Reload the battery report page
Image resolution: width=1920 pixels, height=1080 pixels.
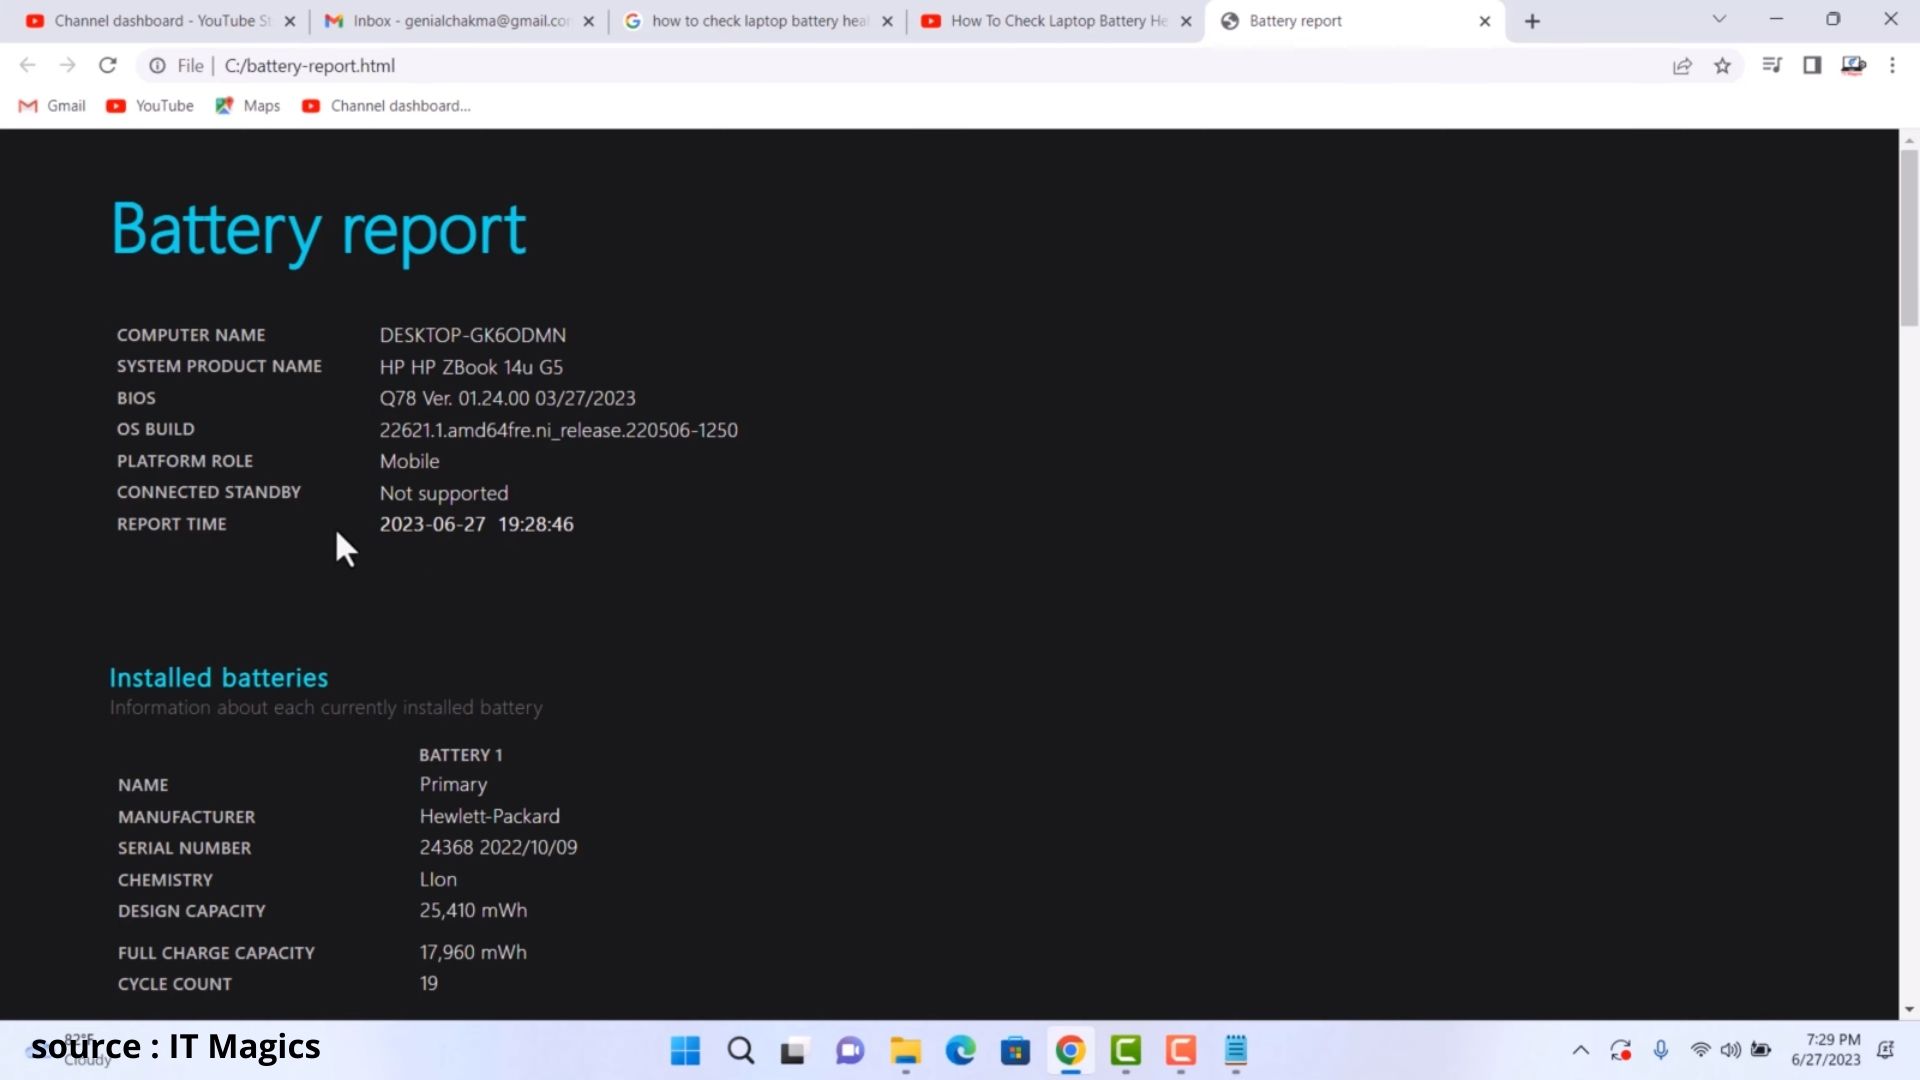[108, 66]
